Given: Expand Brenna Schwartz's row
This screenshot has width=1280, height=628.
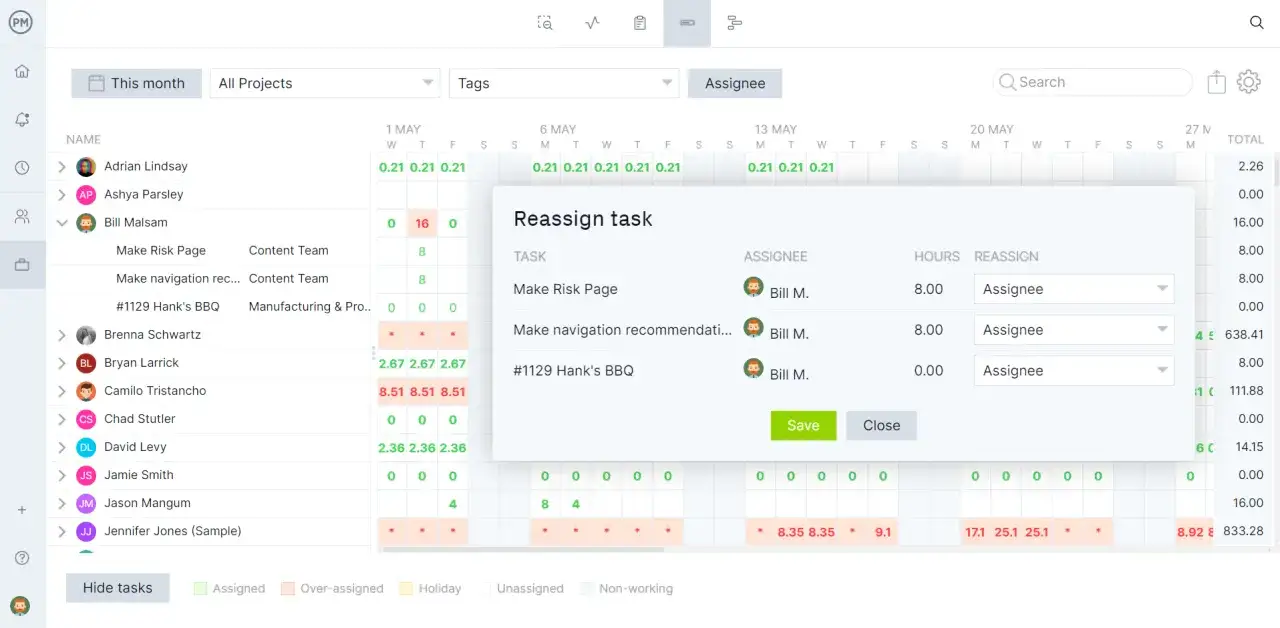Looking at the screenshot, I should tap(62, 335).
